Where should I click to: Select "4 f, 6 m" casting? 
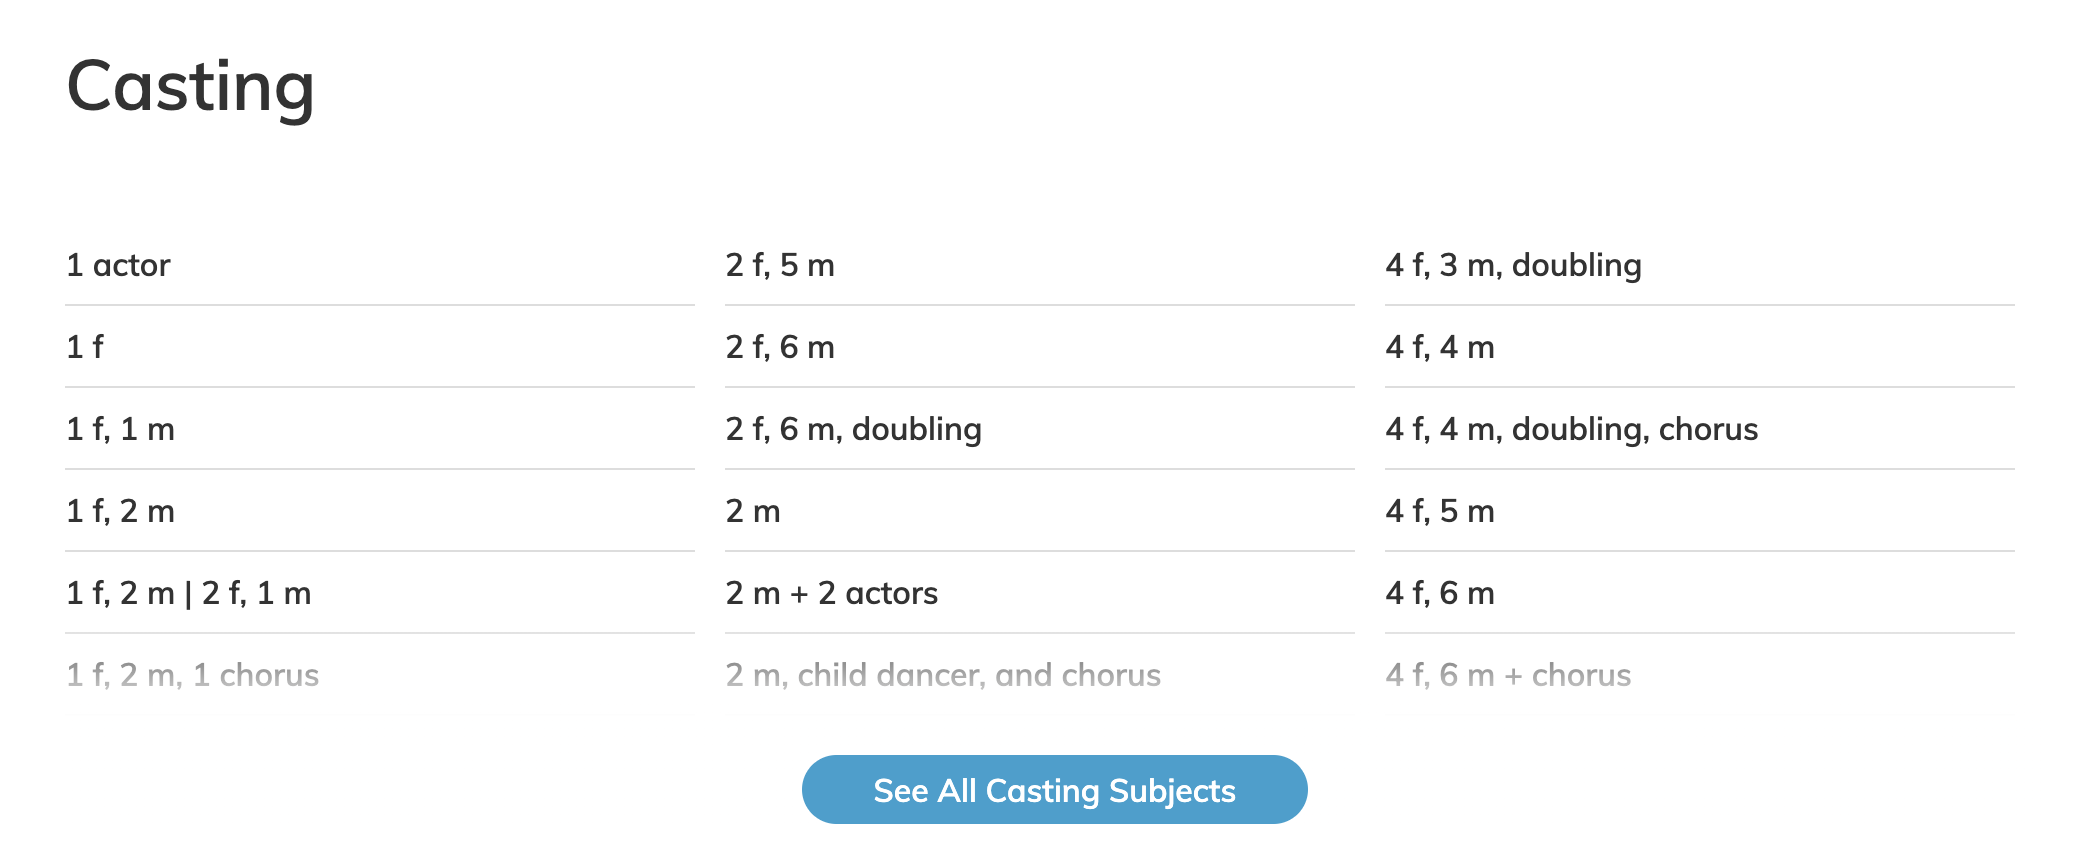[1440, 593]
